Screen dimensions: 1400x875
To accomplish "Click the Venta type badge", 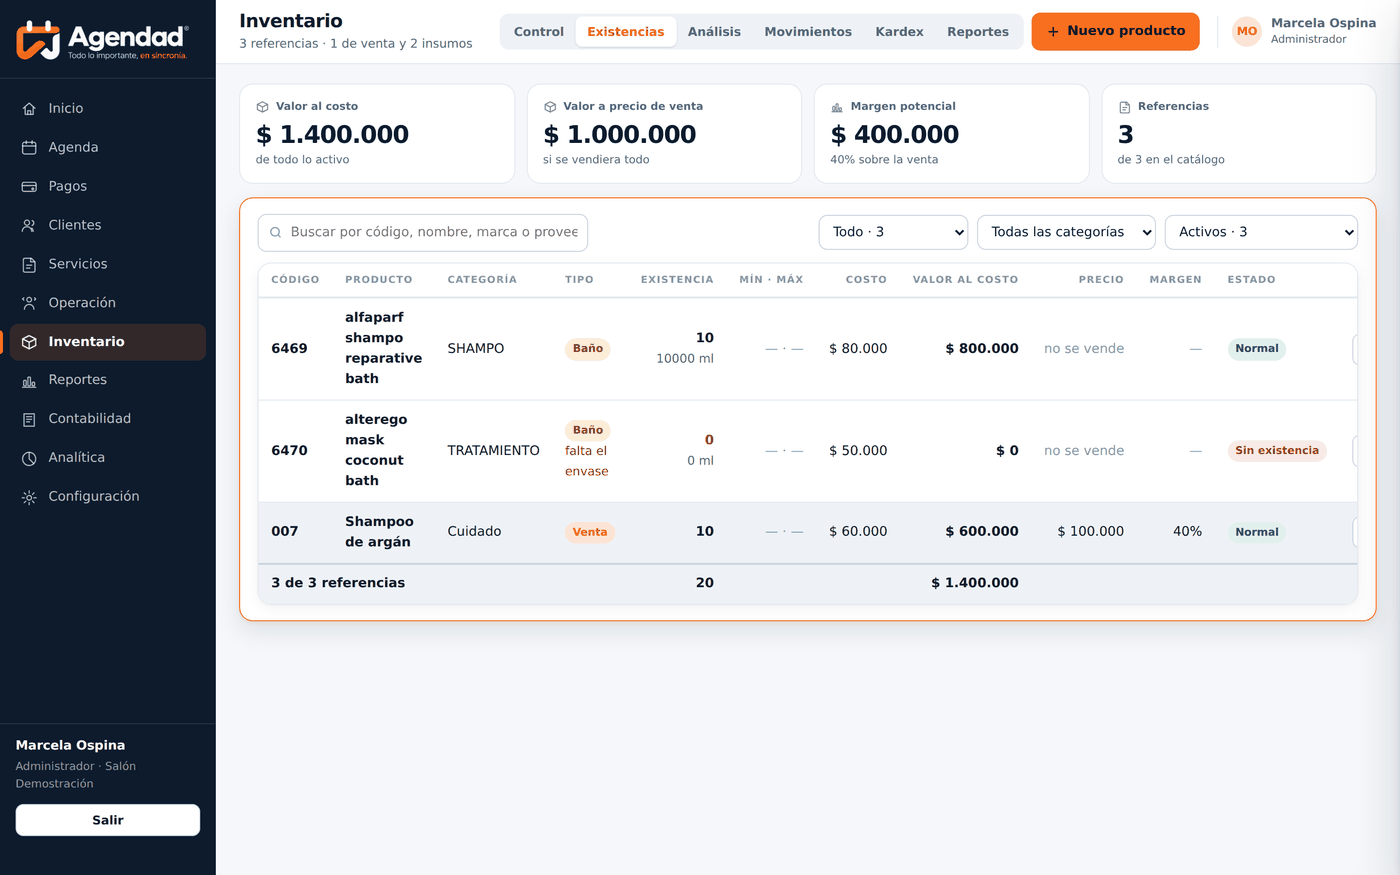I will pos(590,532).
